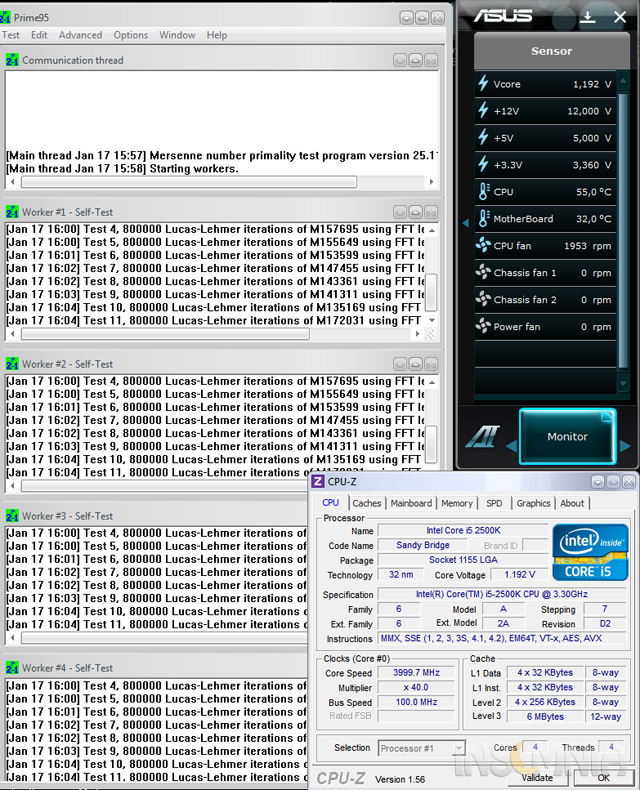
Task: Click the sensor list vertical scrollbar thumb
Action: point(623,231)
